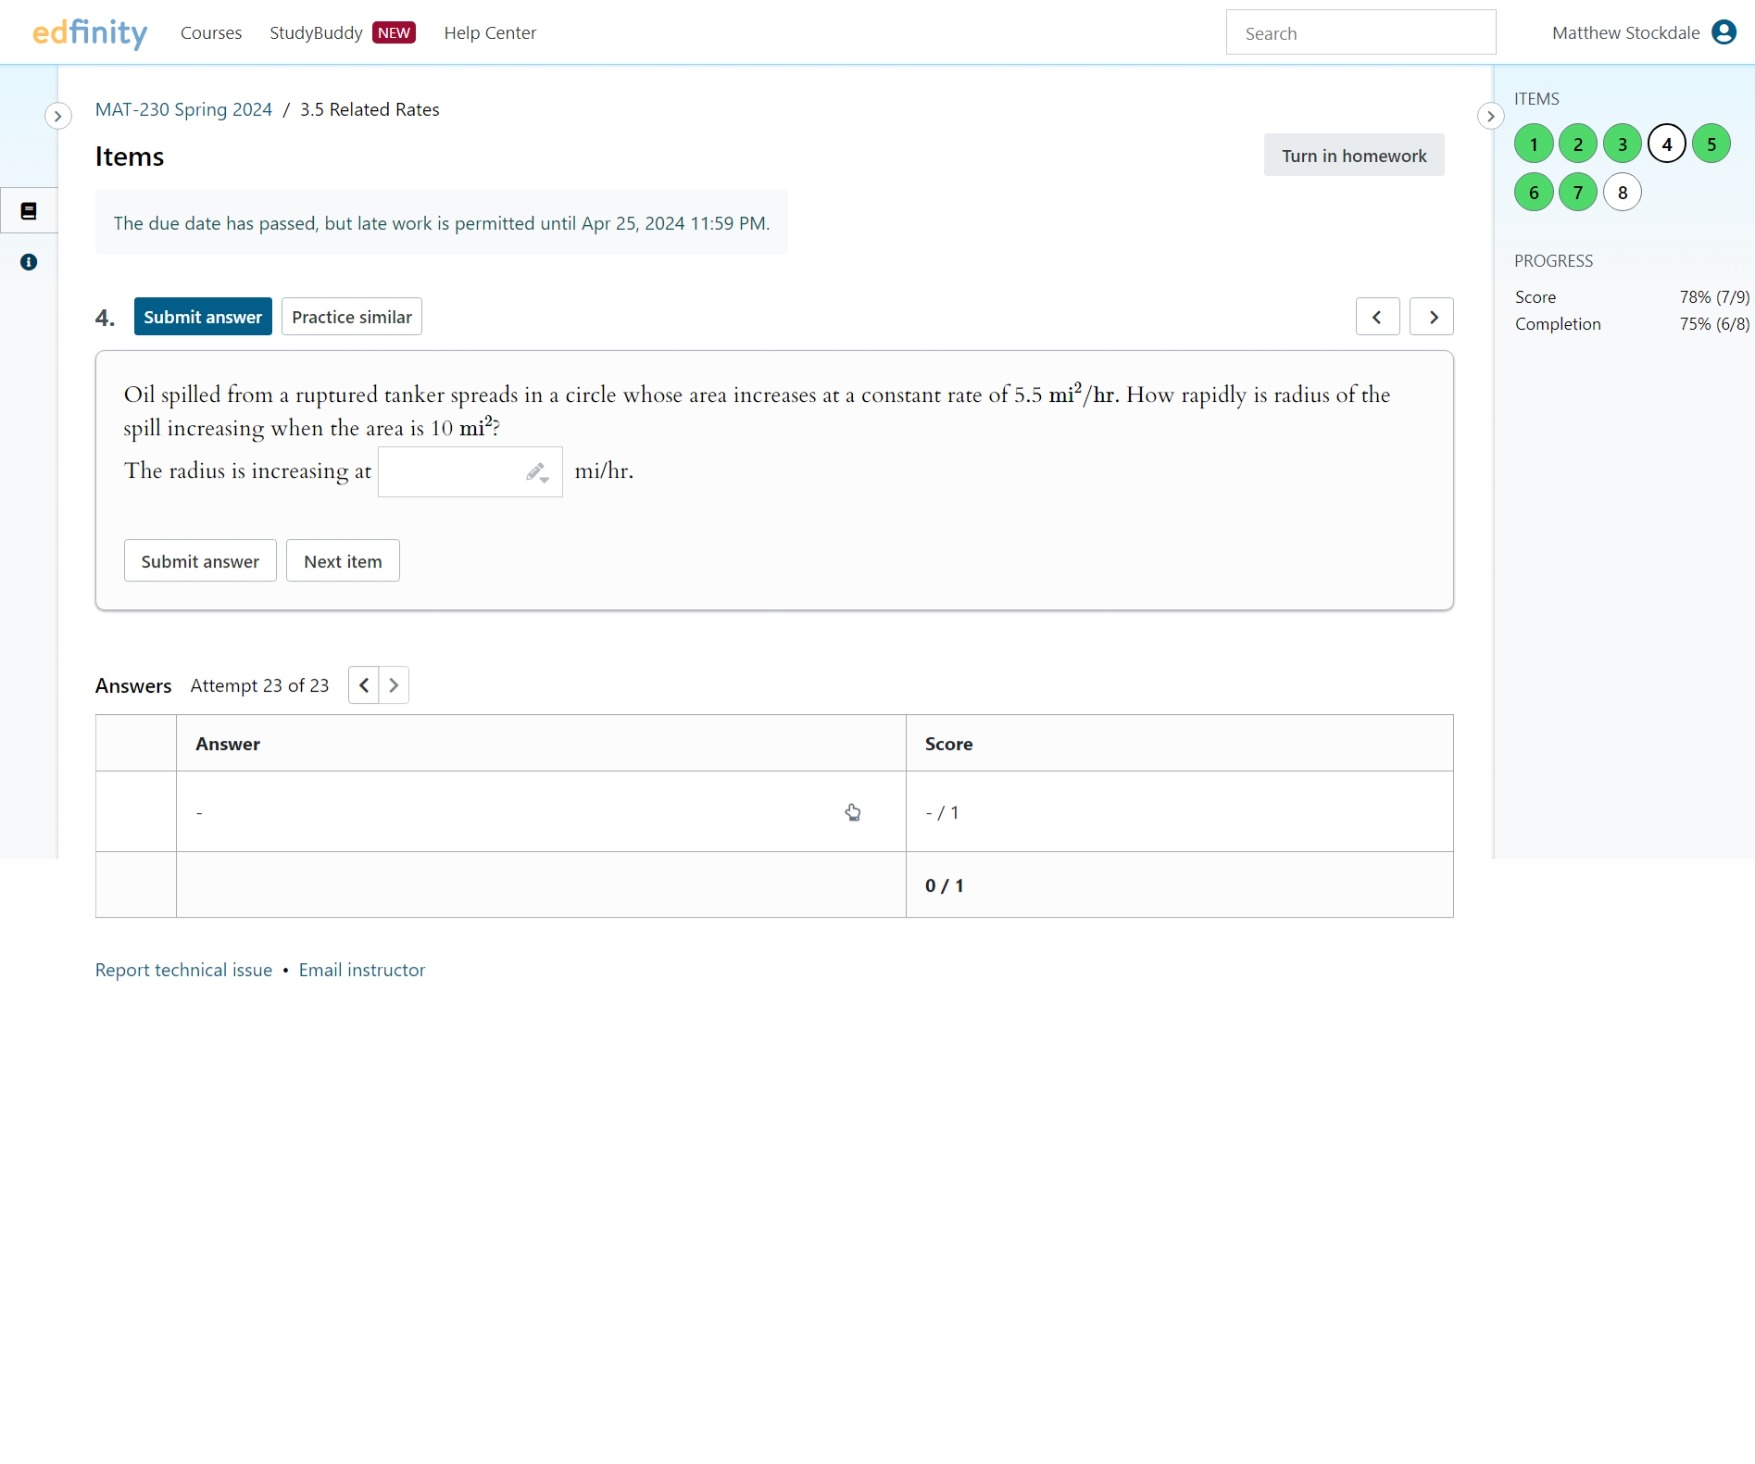1755x1464 pixels.
Task: Click the blue Submit answer button
Action: click(203, 317)
